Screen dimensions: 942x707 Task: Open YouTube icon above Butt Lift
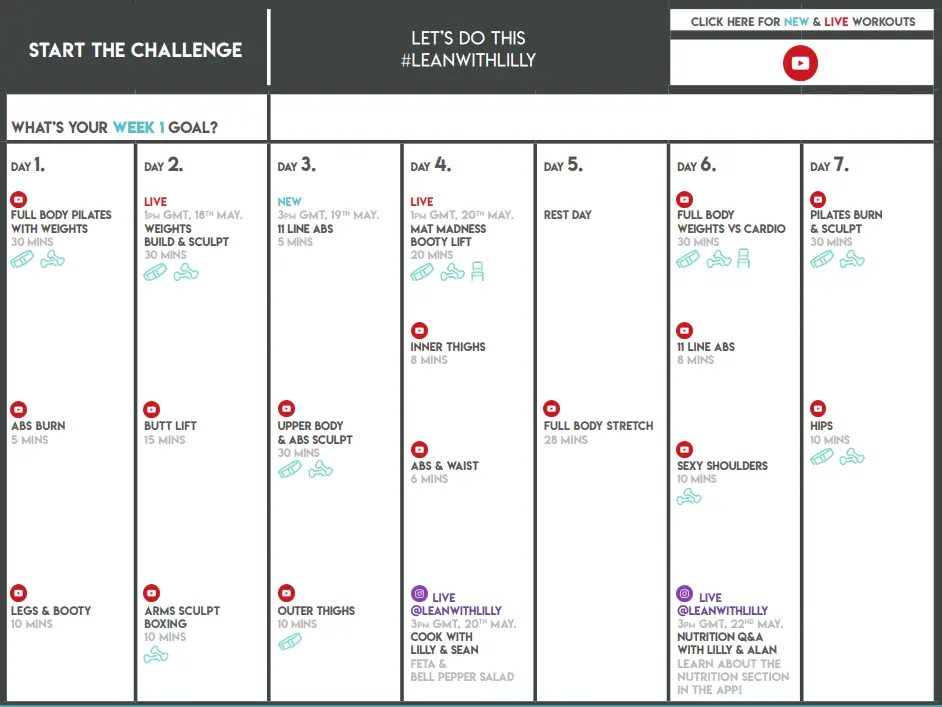(x=152, y=409)
